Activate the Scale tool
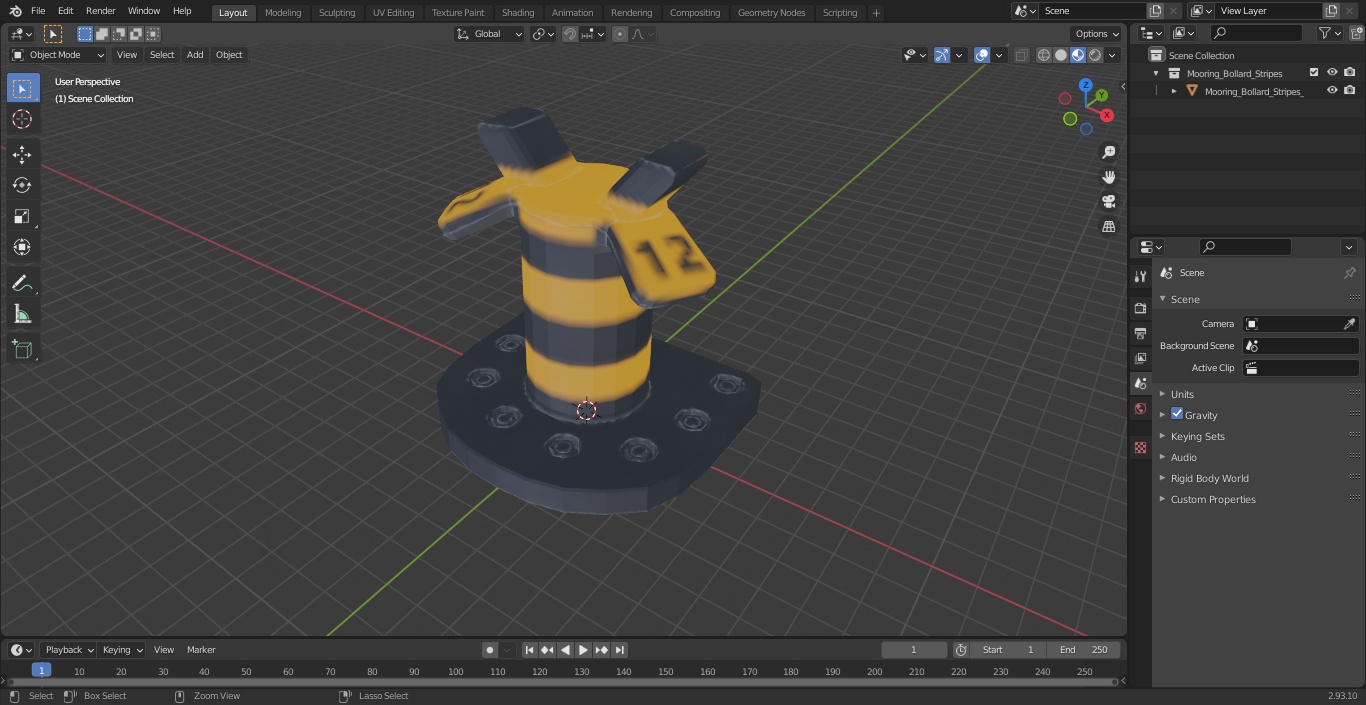This screenshot has height=705, width=1366. [x=22, y=216]
